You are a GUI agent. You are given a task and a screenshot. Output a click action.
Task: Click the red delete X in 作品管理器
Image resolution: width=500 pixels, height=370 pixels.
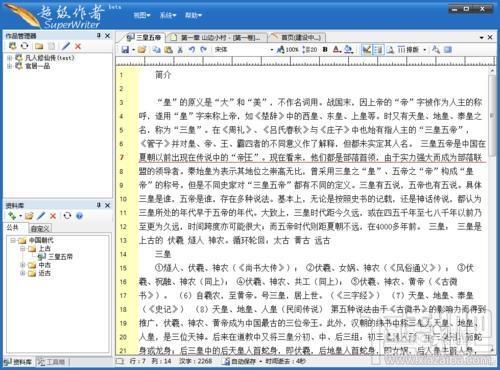tap(78, 46)
